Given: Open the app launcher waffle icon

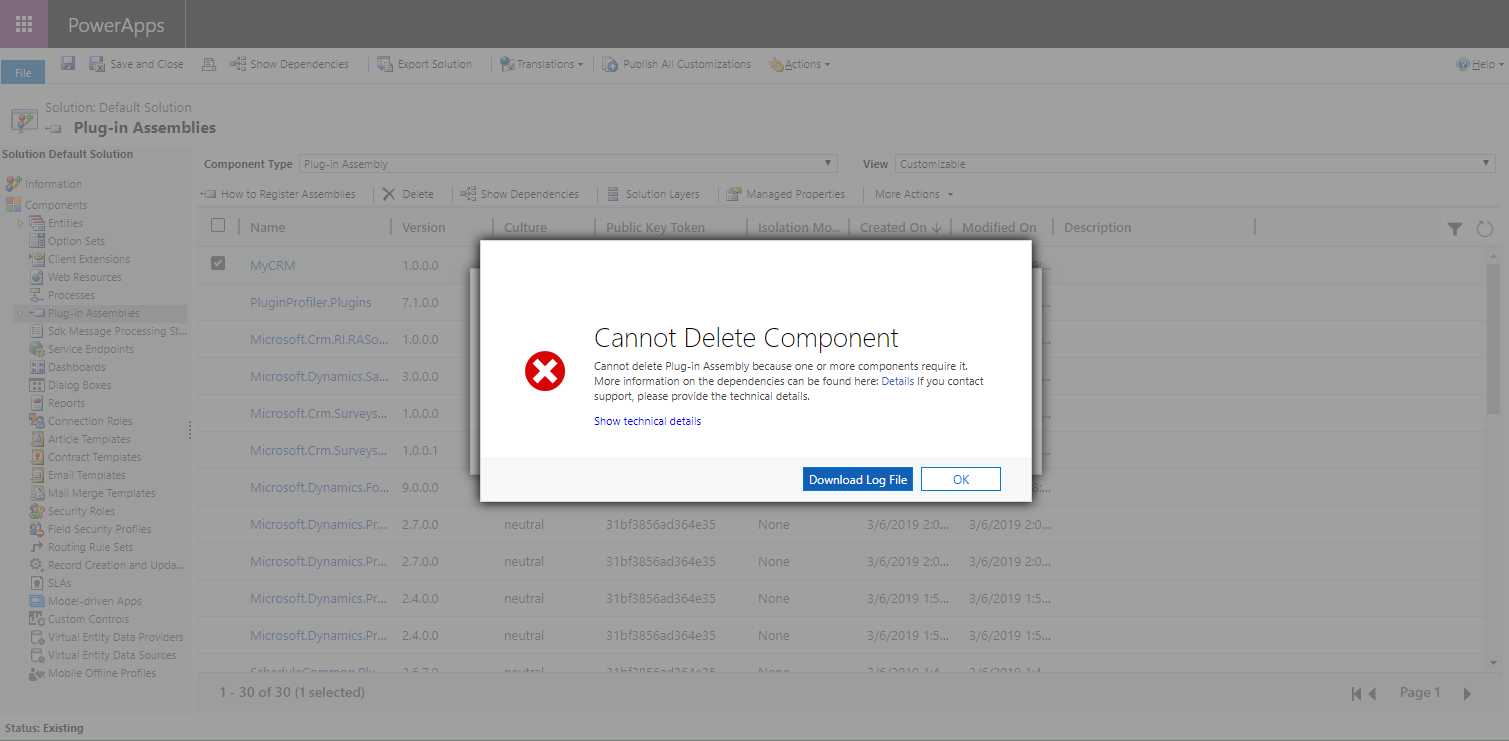Looking at the screenshot, I should [24, 24].
